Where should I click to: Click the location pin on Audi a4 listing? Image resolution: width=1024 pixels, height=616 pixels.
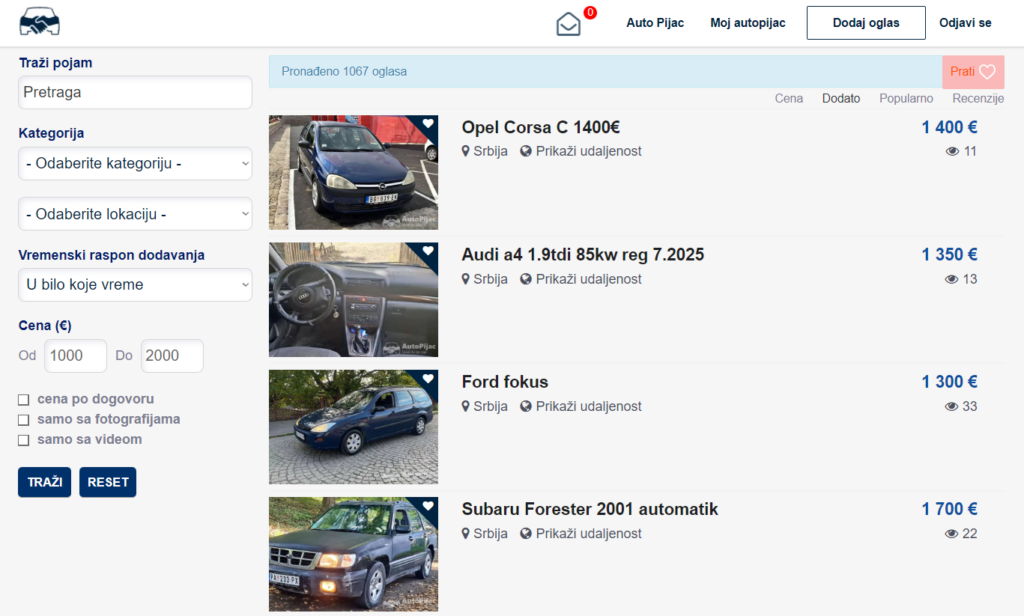coord(466,279)
